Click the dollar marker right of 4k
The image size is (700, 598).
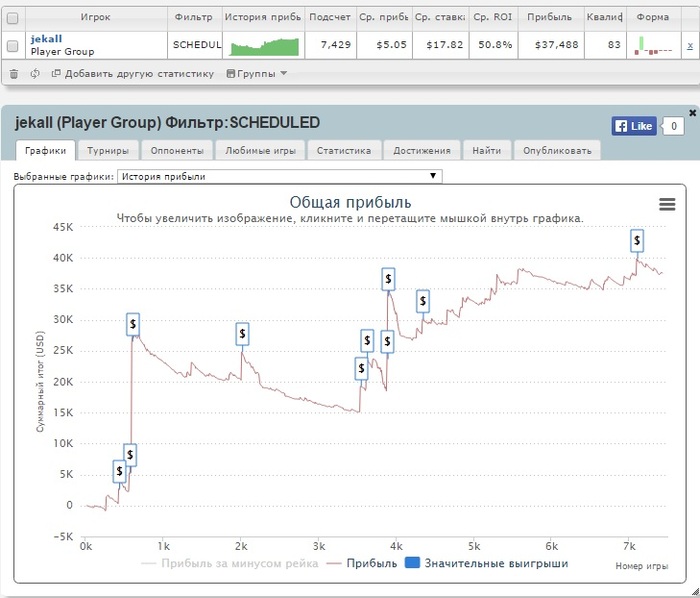tap(423, 301)
